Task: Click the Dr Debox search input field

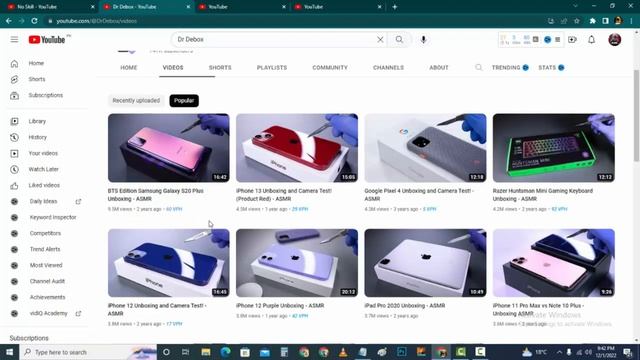Action: (273, 40)
